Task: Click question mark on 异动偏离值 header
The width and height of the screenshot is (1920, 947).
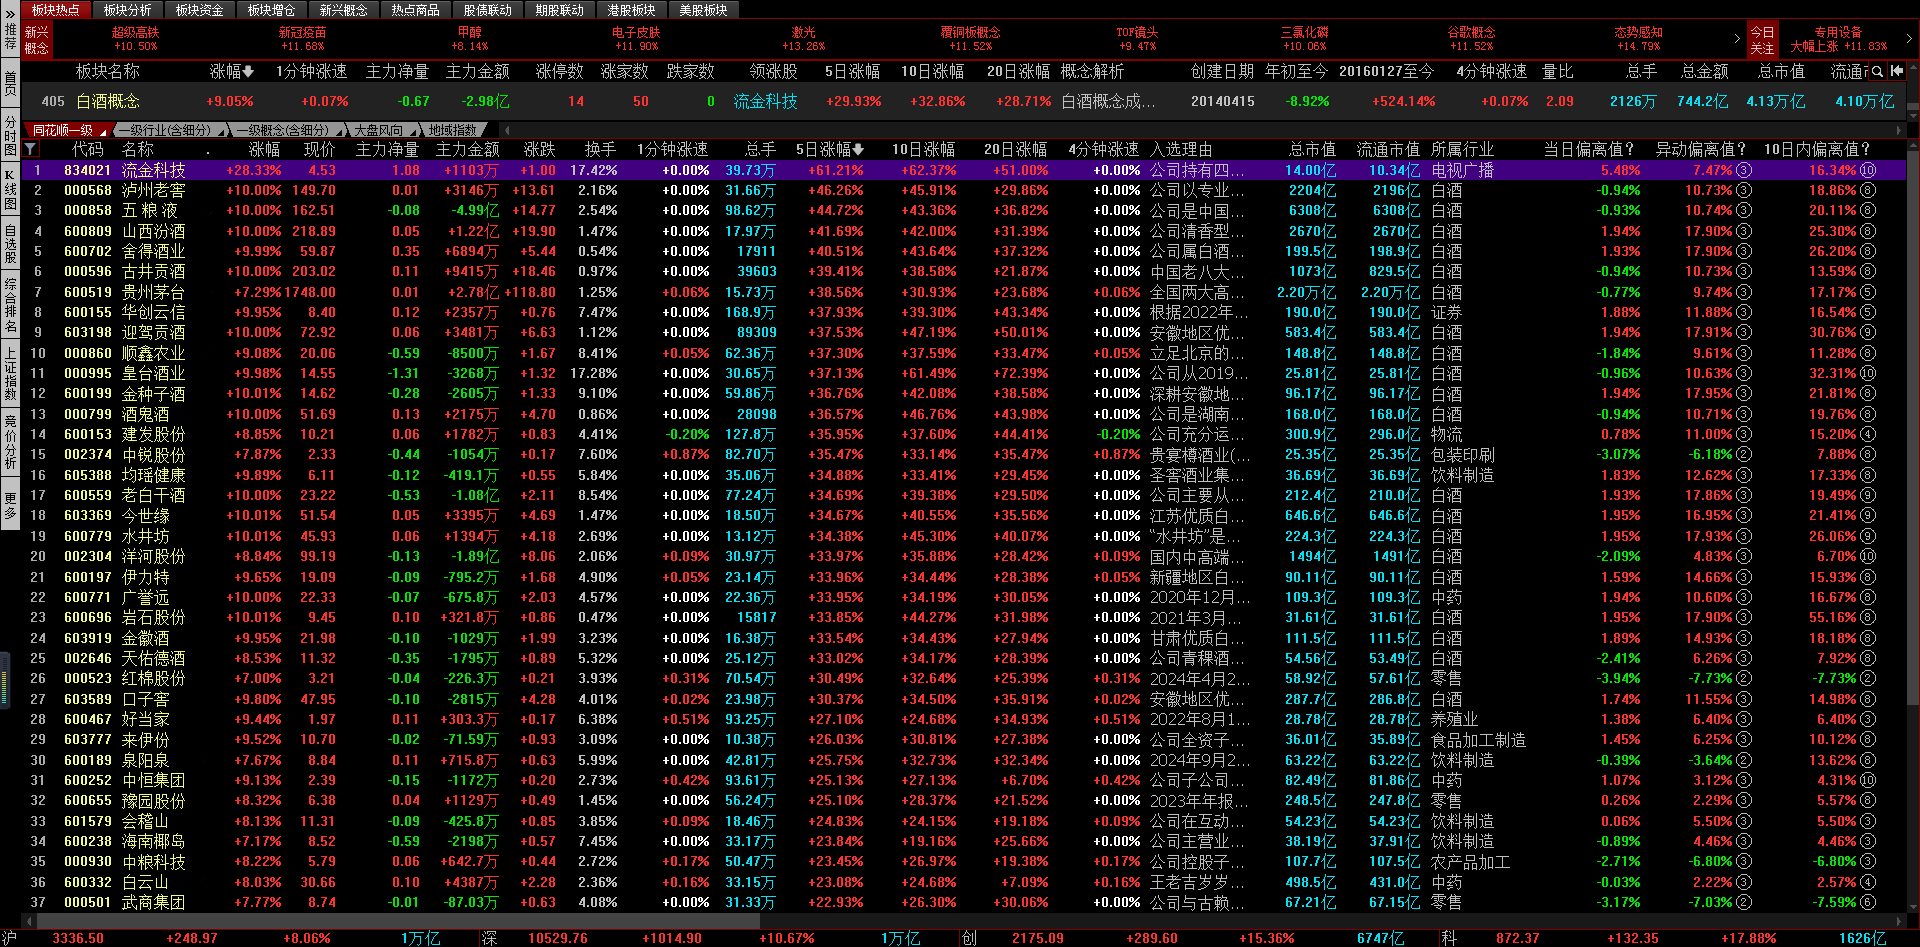Action: click(1741, 150)
